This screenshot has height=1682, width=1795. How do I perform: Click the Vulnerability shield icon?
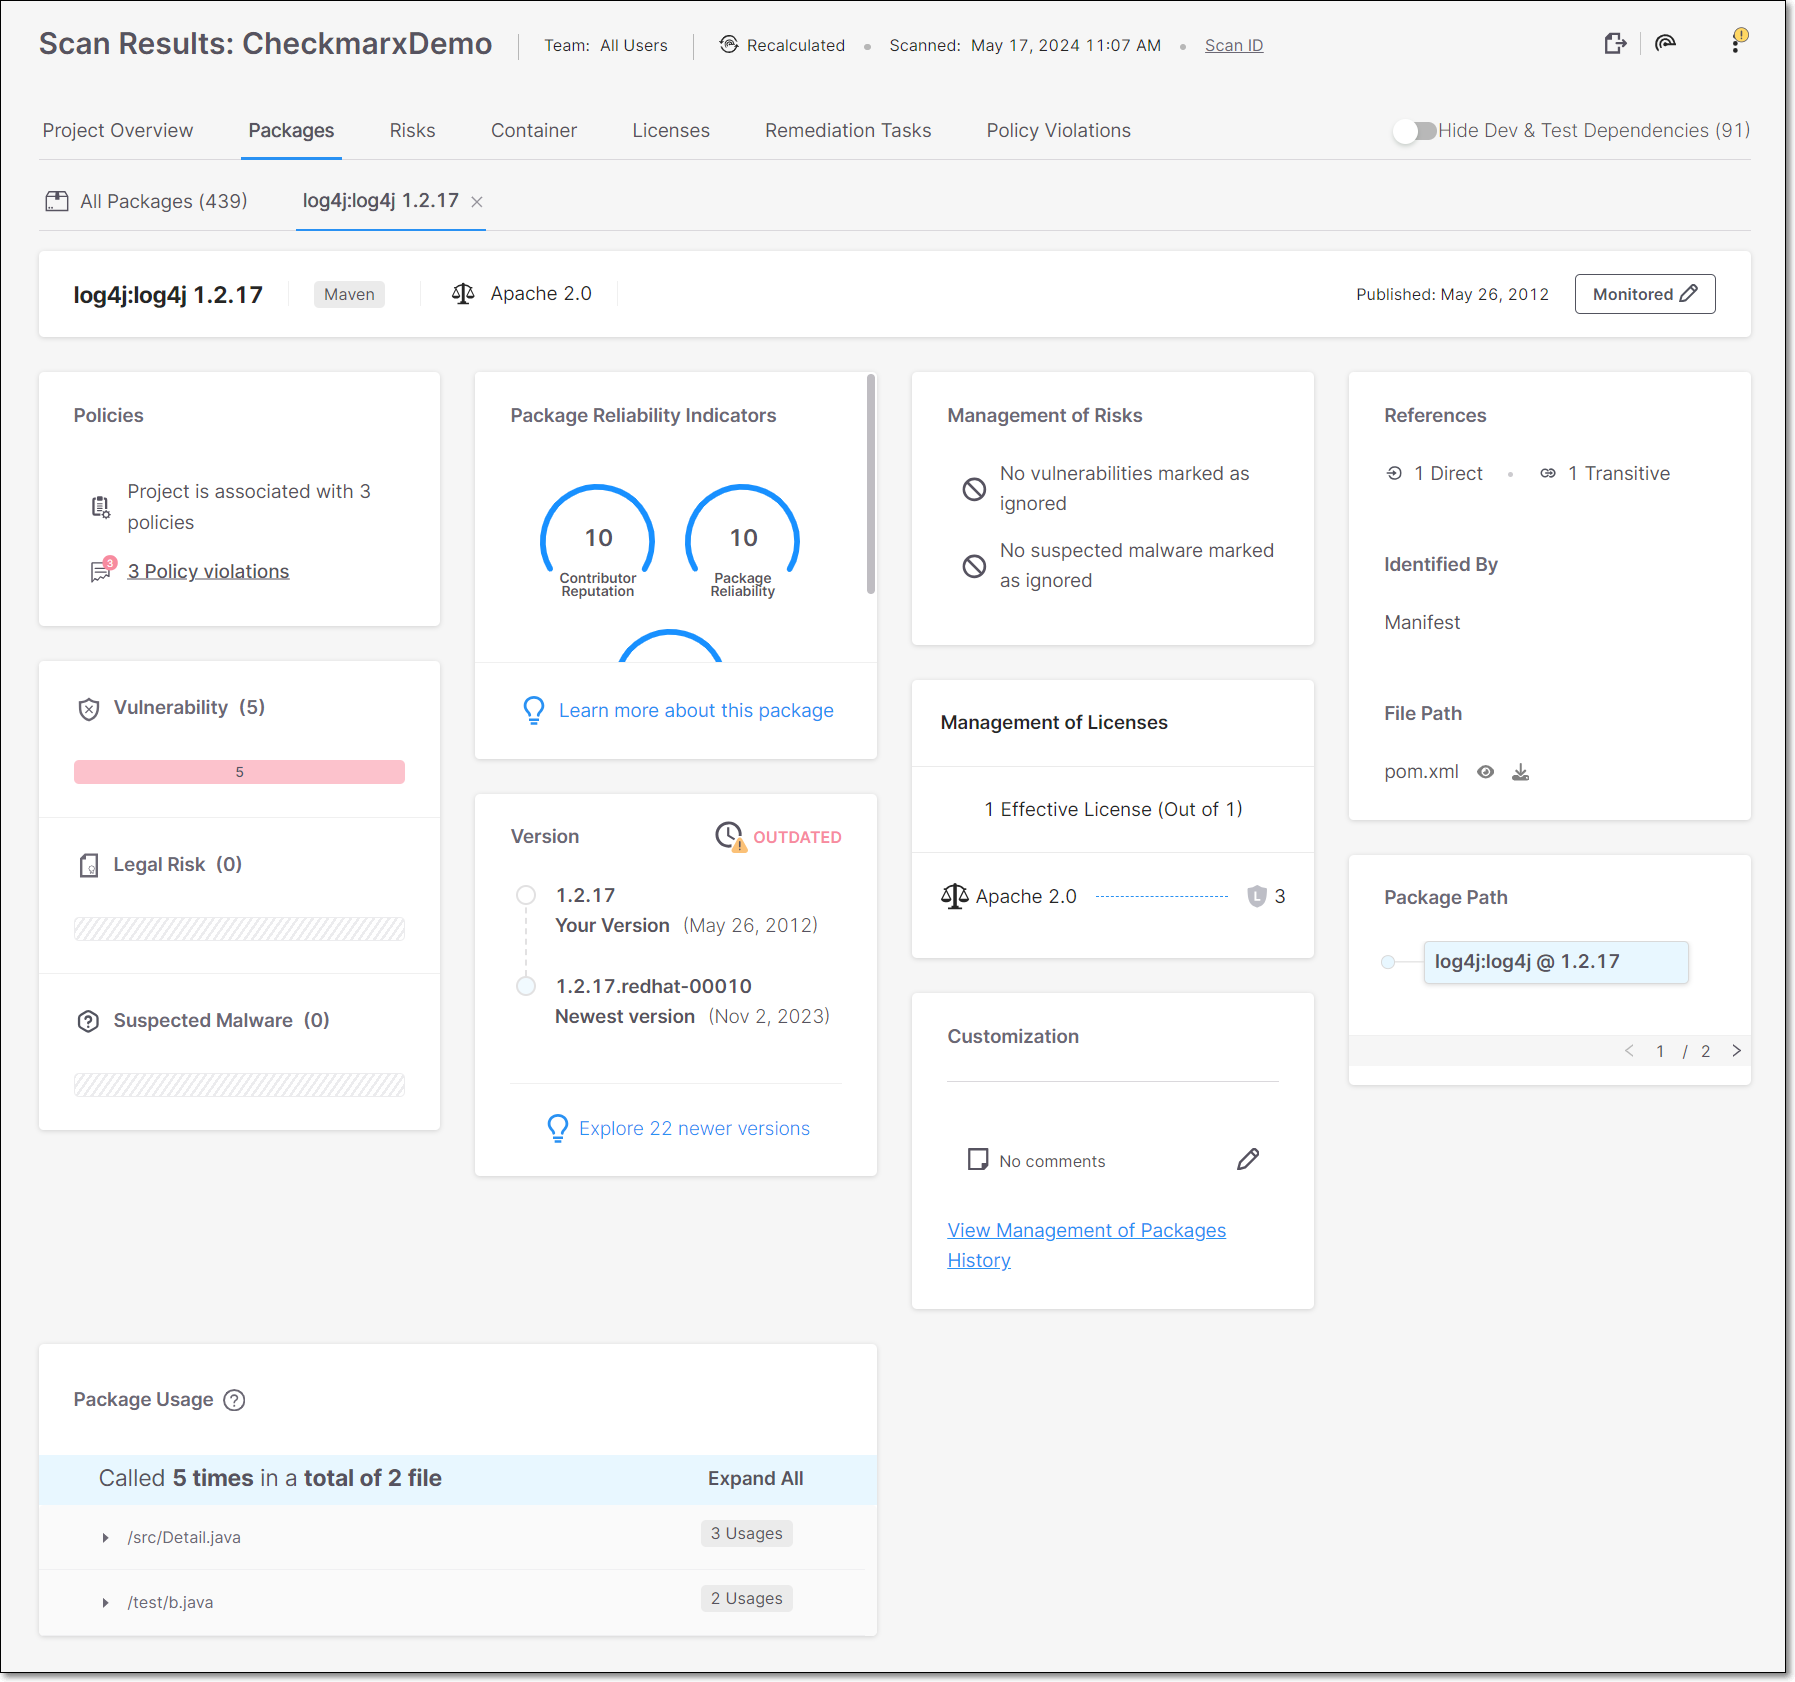(x=89, y=709)
